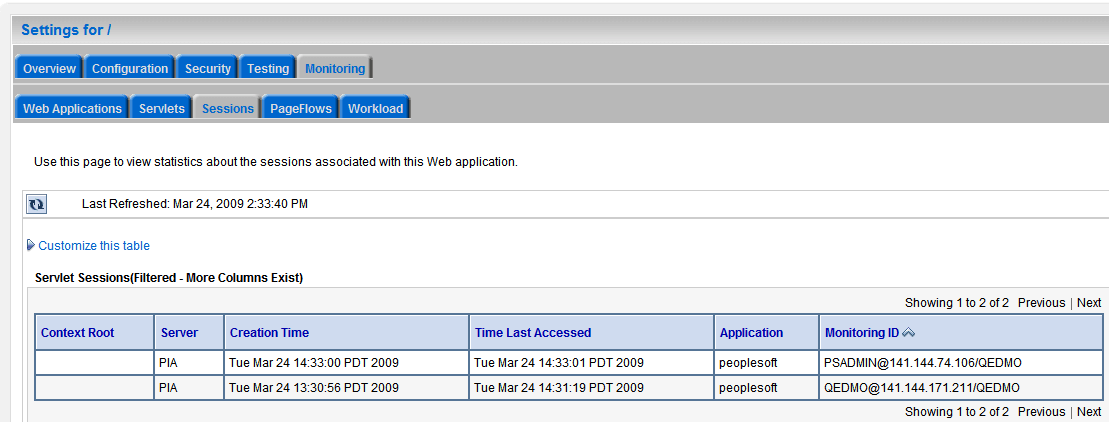The width and height of the screenshot is (1109, 422).
Task: Click the Last Refreshed timestamp text
Action: (194, 204)
